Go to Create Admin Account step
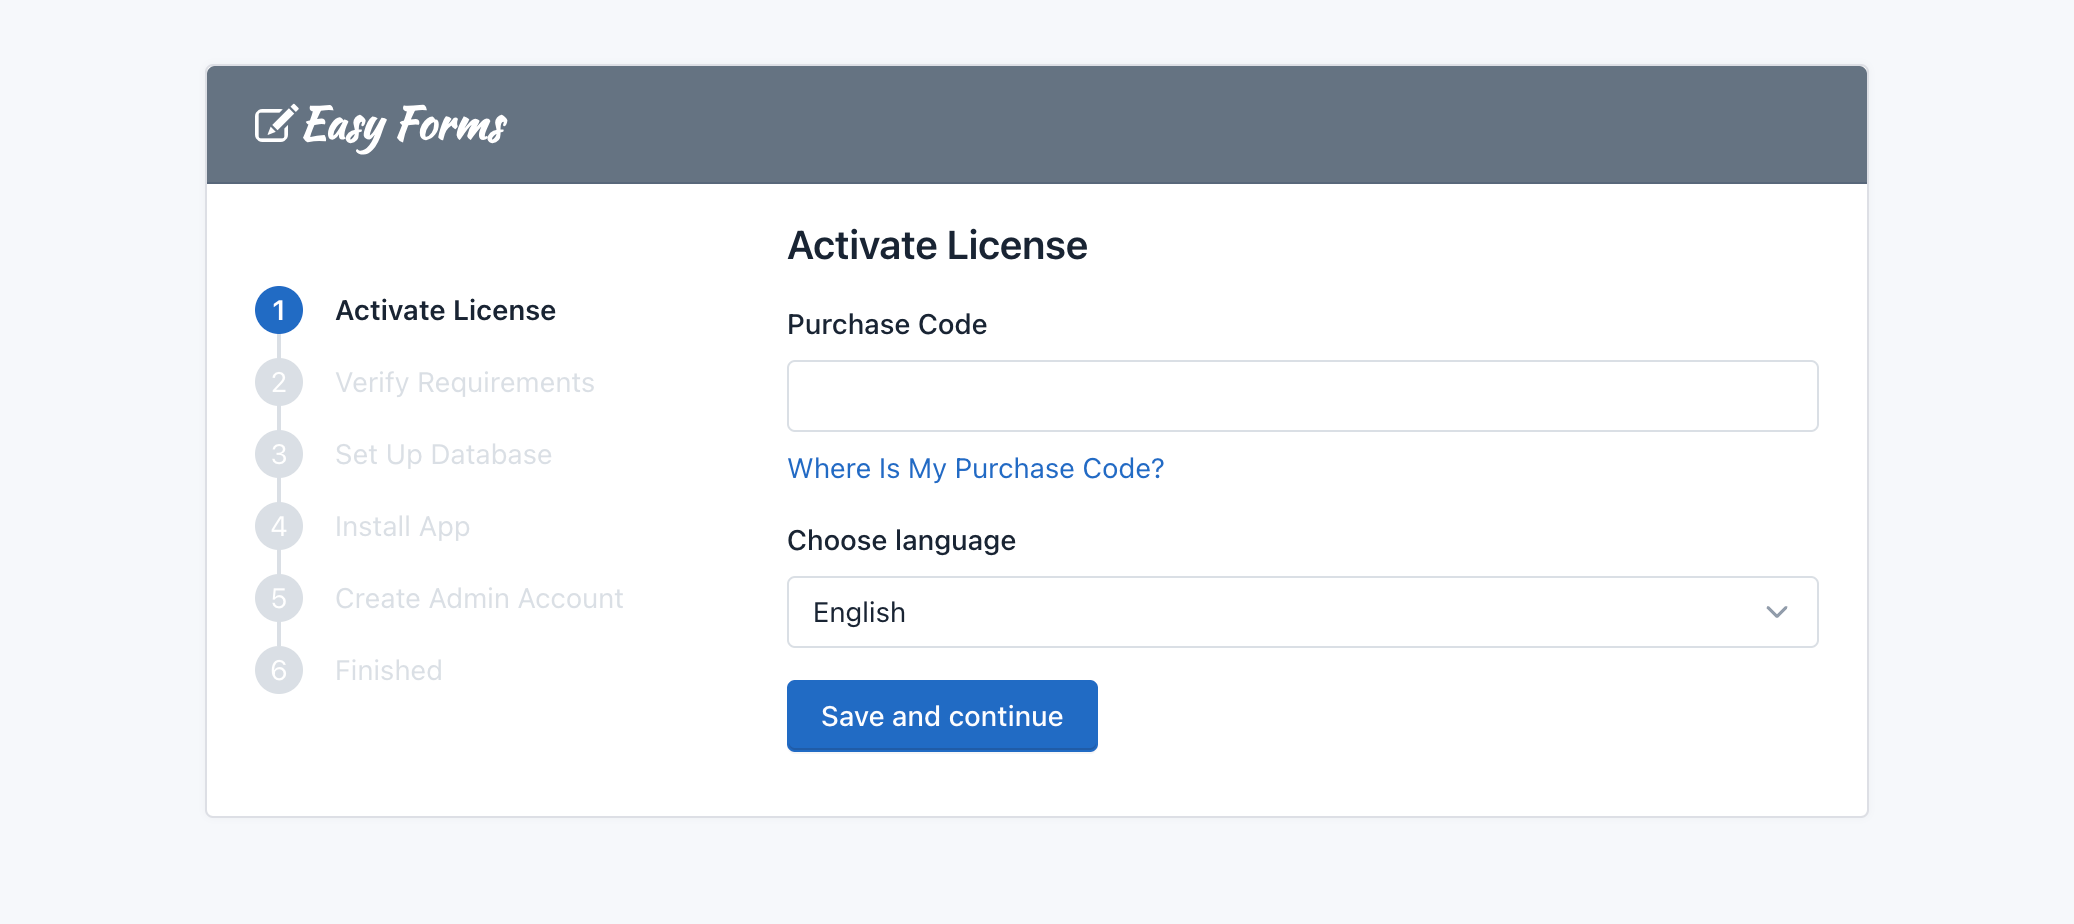This screenshot has width=2074, height=924. pyautogui.click(x=480, y=598)
